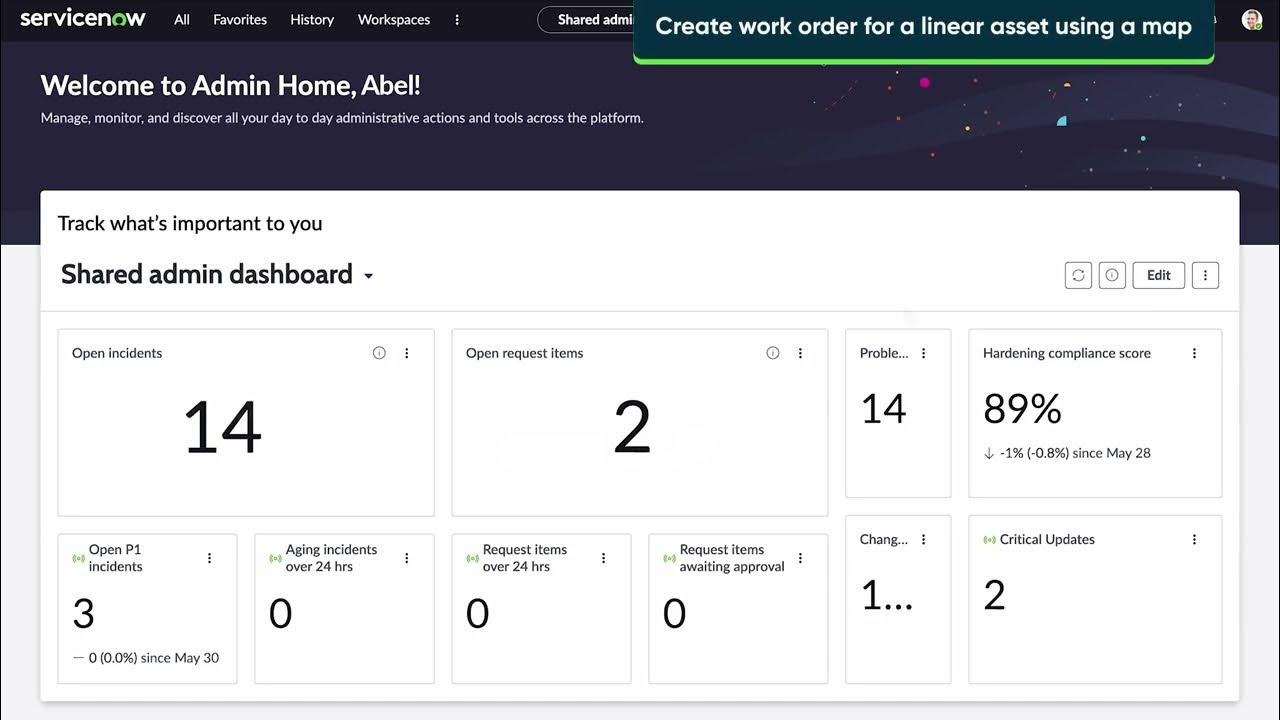1280x720 pixels.
Task: Open the History menu
Action: (311, 19)
